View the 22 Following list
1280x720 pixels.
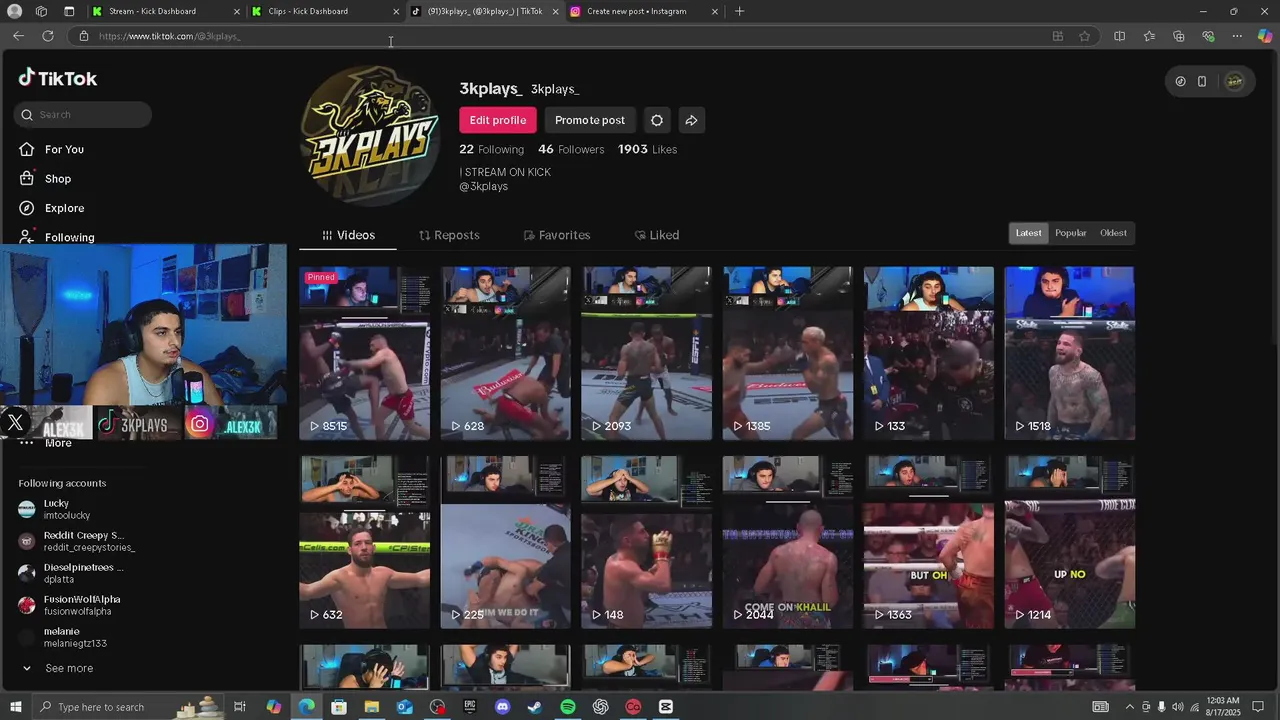pyautogui.click(x=491, y=149)
